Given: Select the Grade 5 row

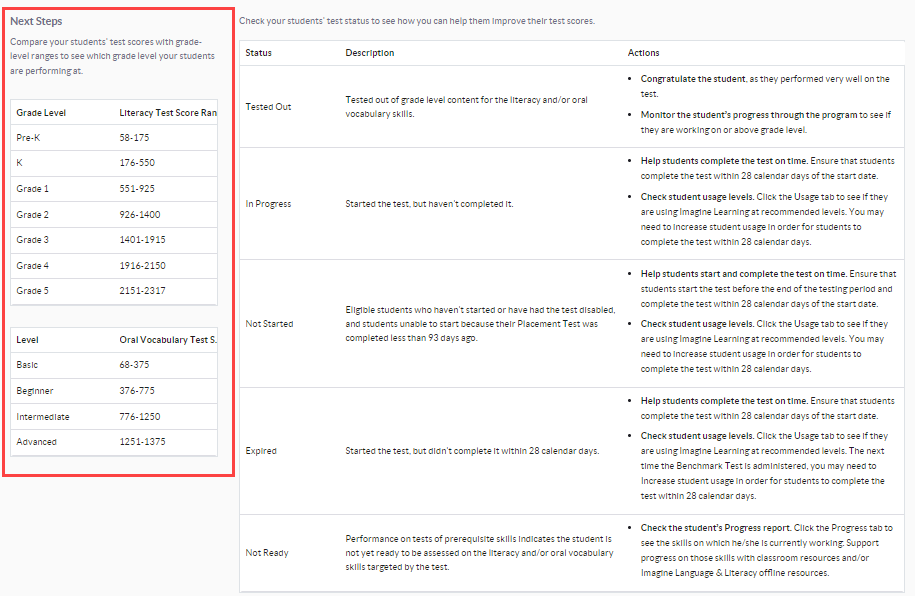Looking at the screenshot, I should click(33, 291).
